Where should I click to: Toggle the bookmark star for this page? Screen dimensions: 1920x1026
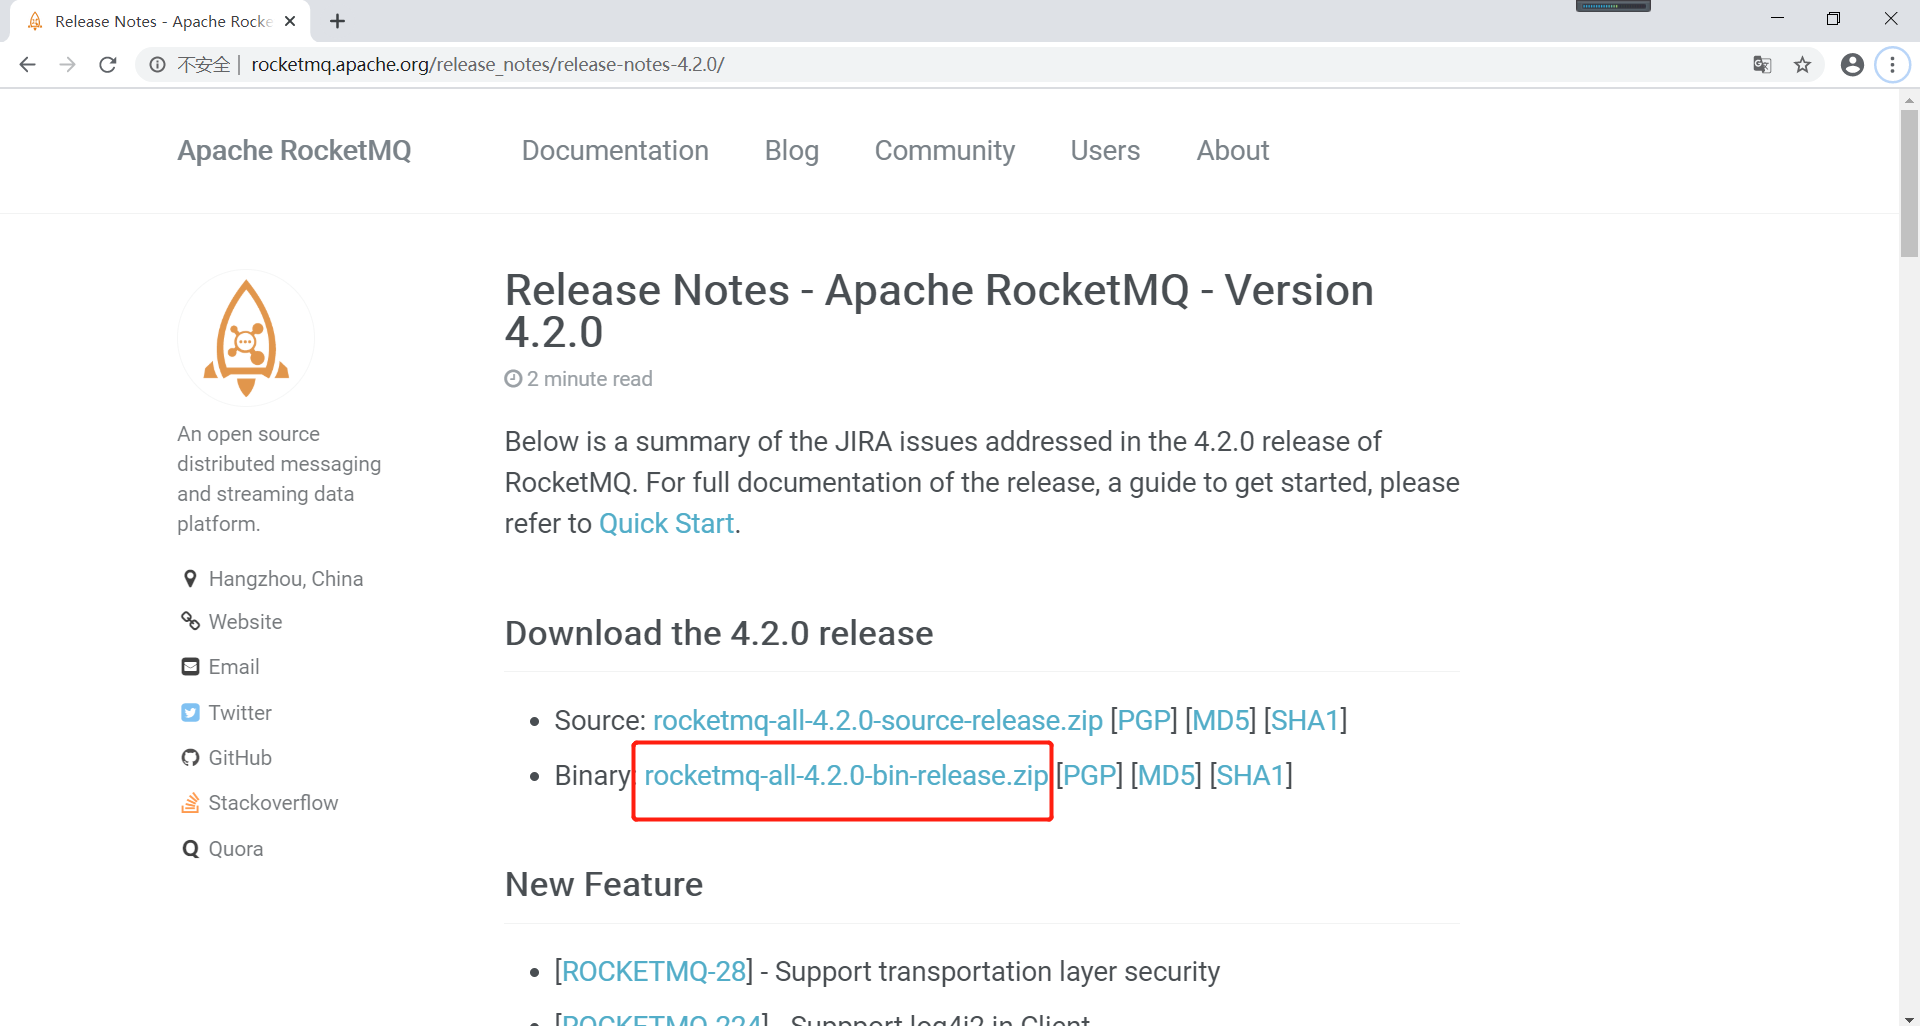coord(1803,64)
